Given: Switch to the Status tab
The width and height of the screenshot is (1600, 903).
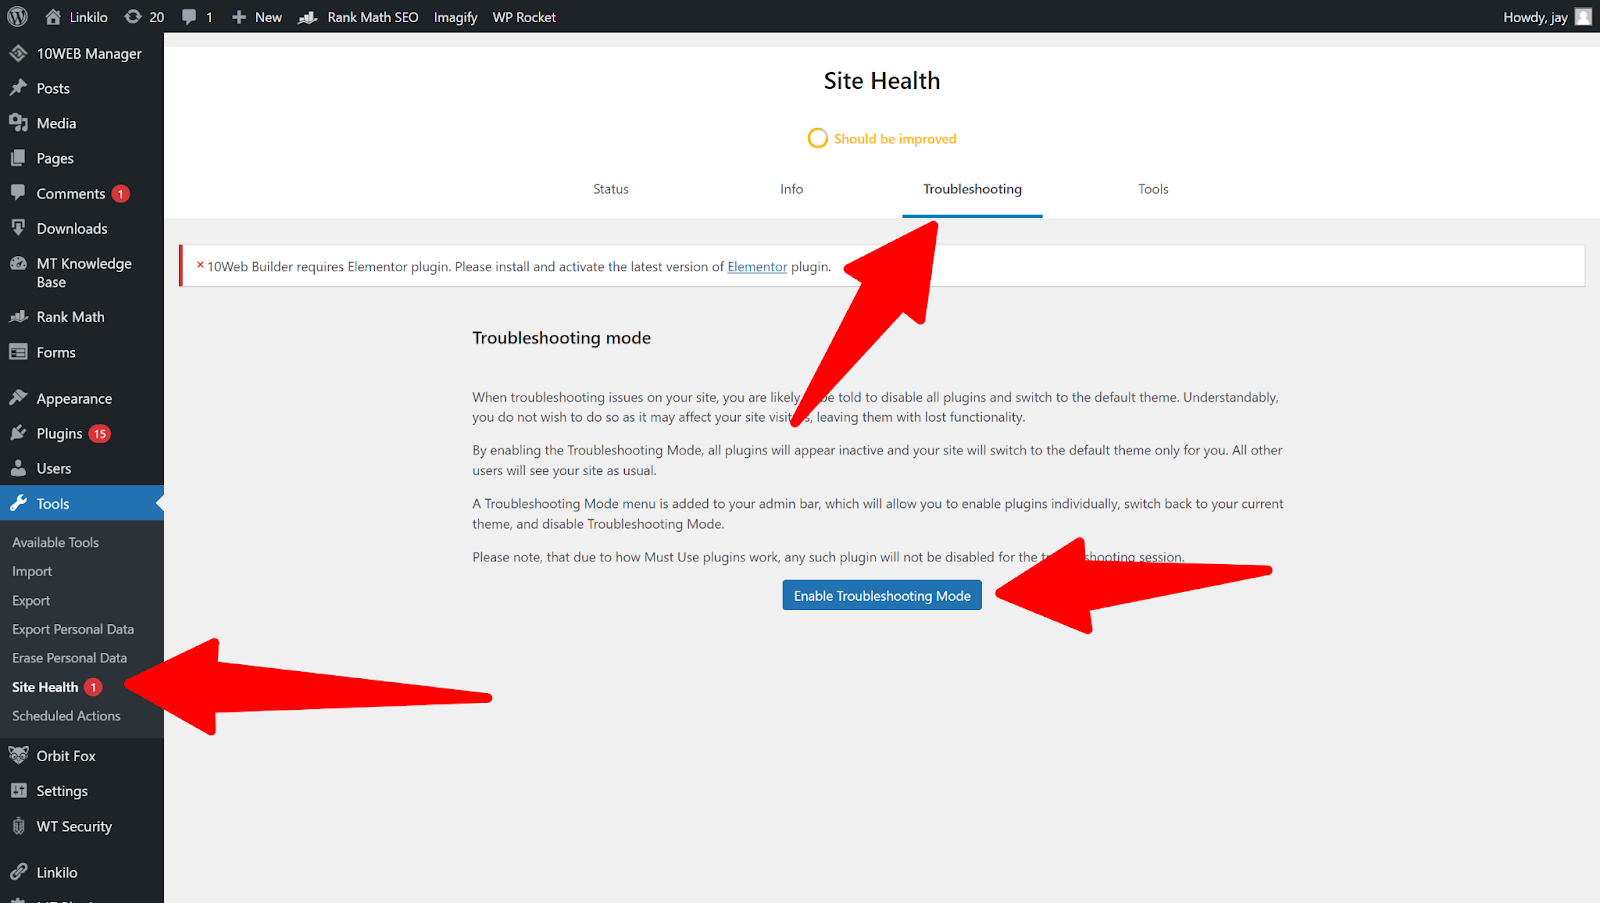Looking at the screenshot, I should (611, 189).
